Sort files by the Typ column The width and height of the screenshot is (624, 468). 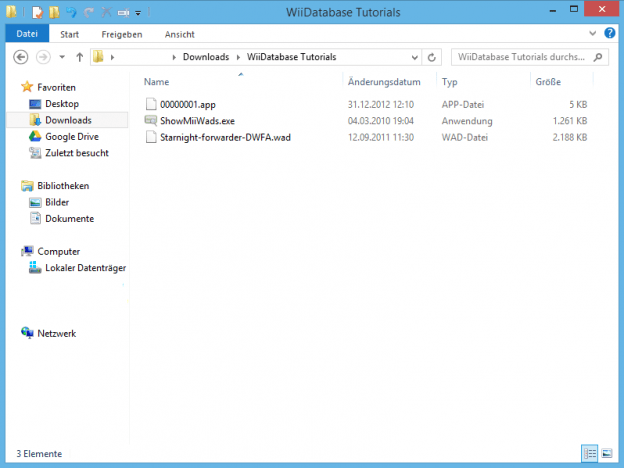(449, 82)
